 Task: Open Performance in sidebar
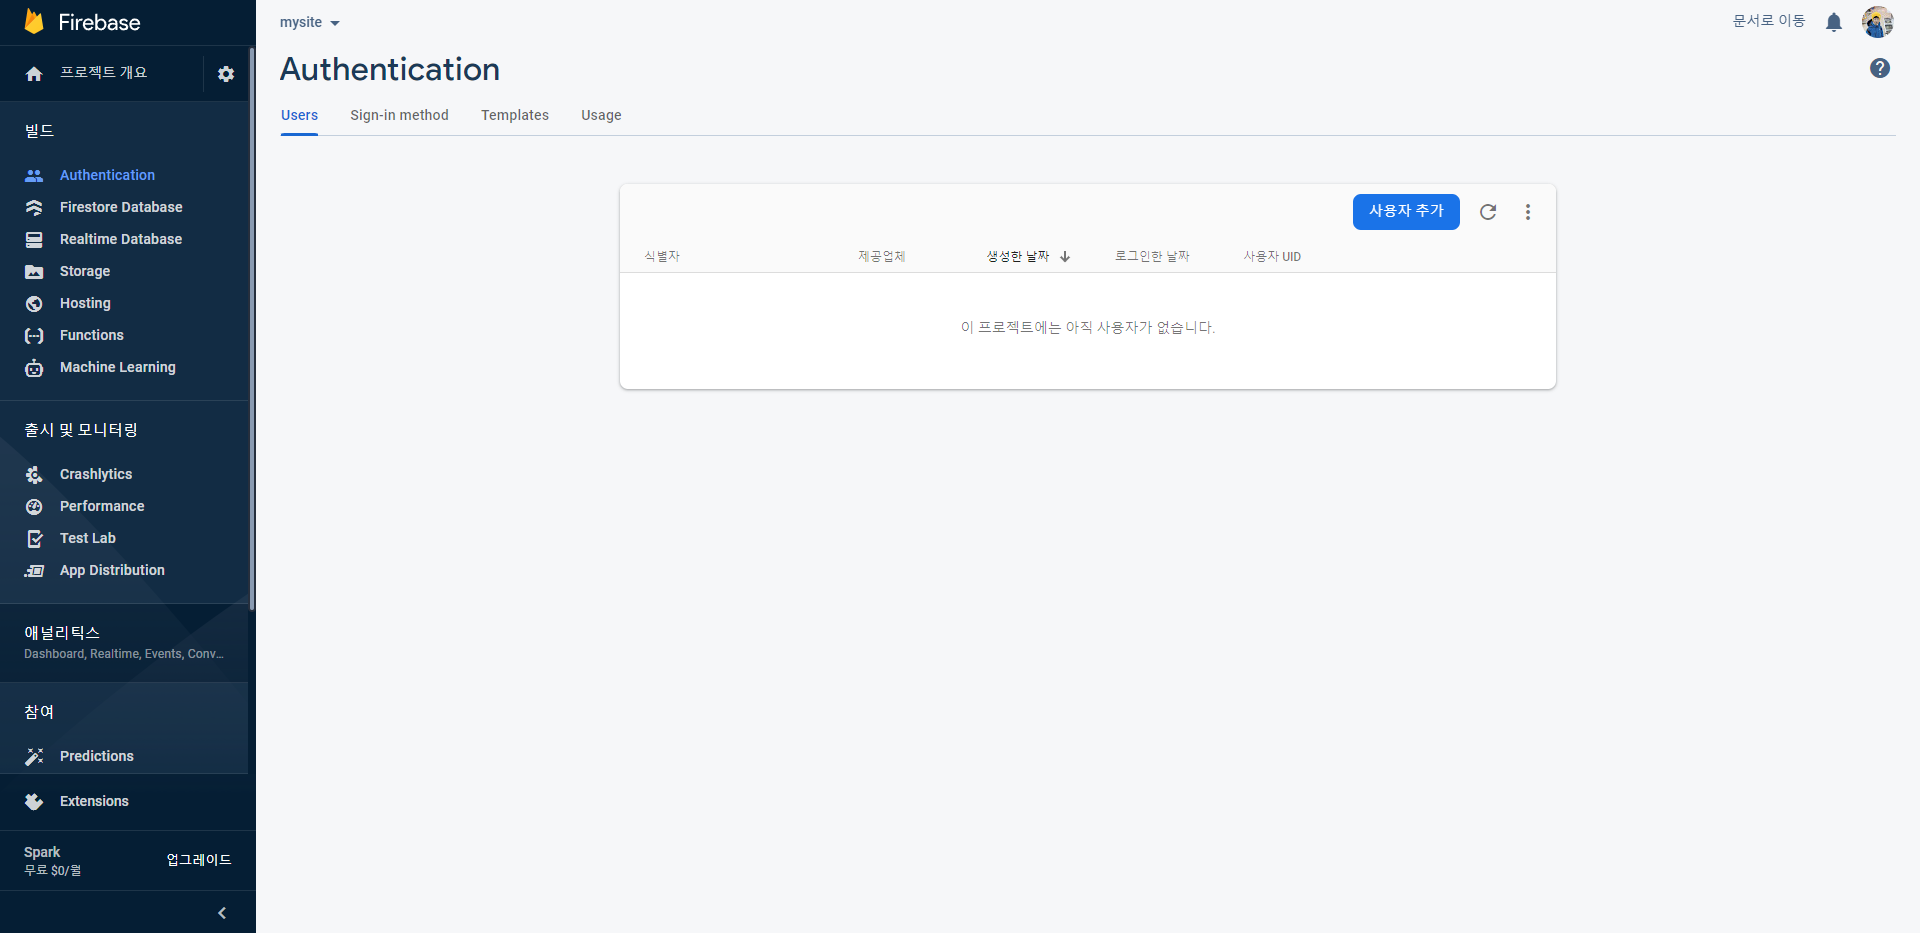(x=102, y=506)
